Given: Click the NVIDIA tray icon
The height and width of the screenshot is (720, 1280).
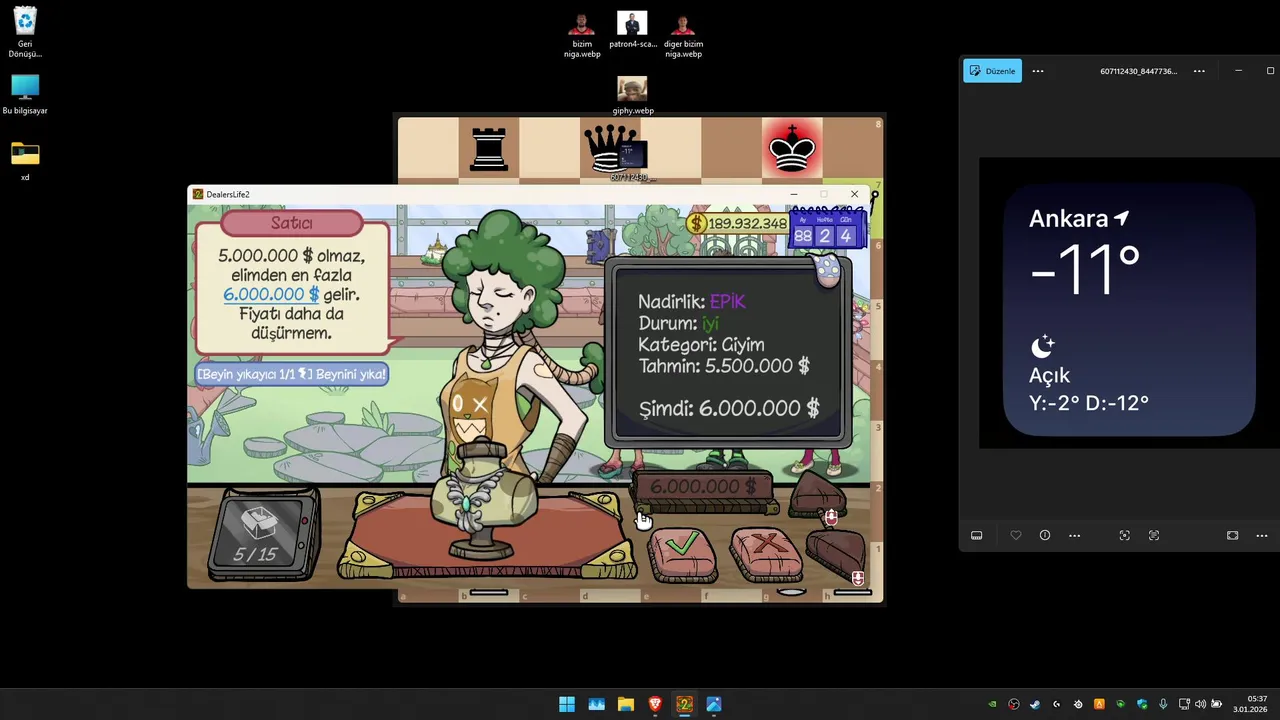Looking at the screenshot, I should pos(992,704).
